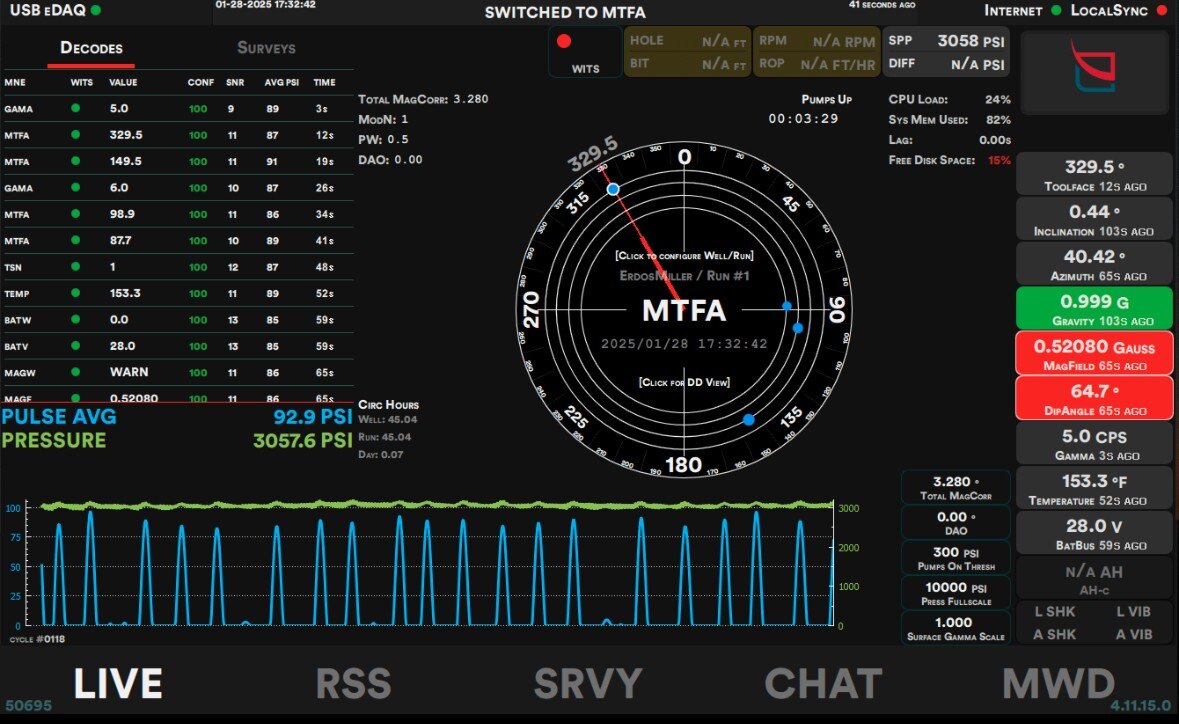Select the TEMP 153.3 decode row
Screen dimensions: 1179x724
pos(177,293)
